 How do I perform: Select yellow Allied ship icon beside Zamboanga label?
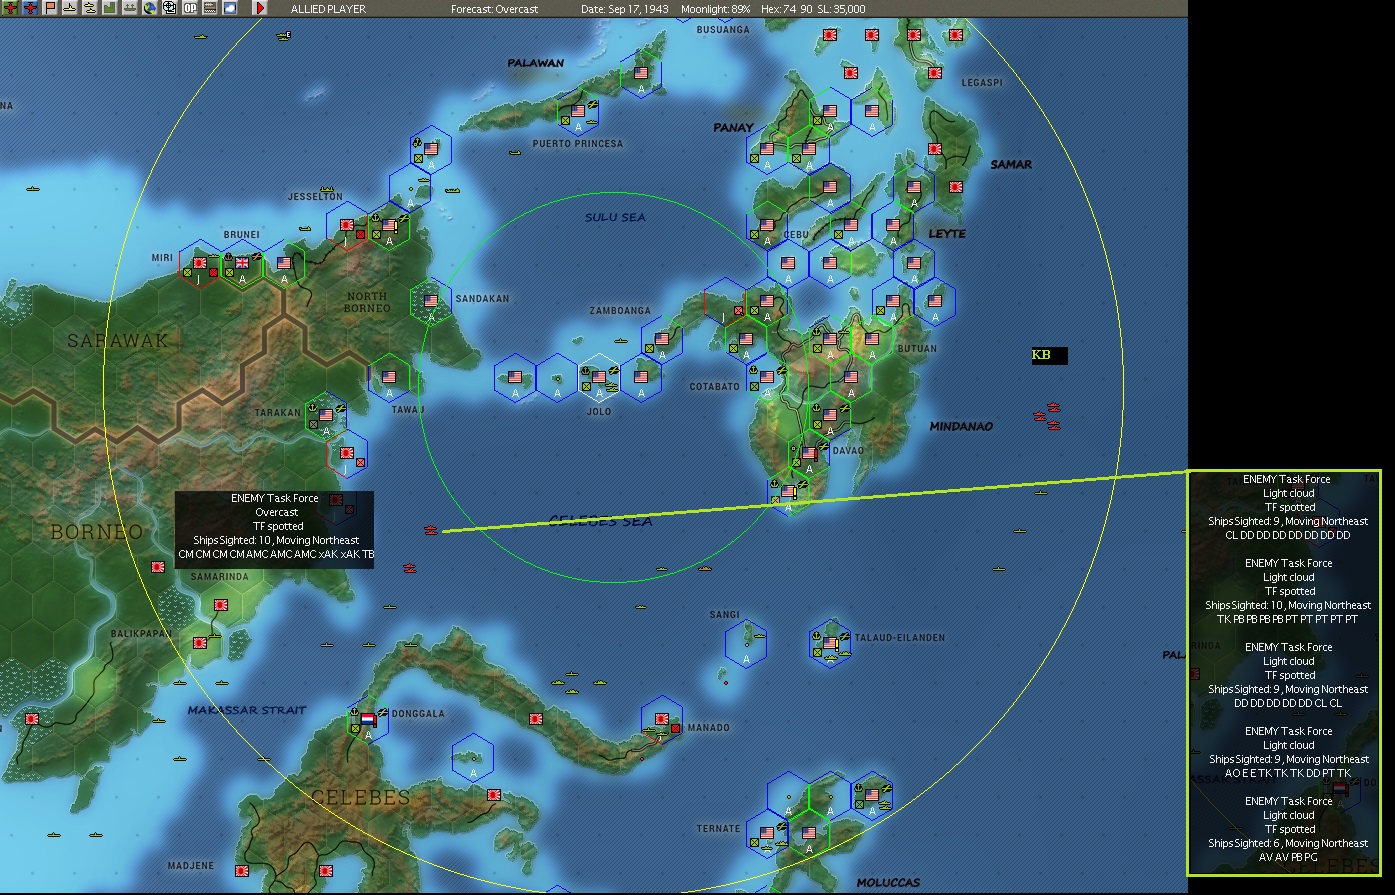click(621, 341)
